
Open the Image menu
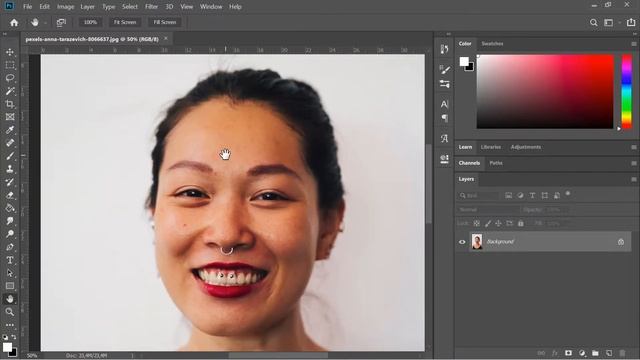coord(65,7)
